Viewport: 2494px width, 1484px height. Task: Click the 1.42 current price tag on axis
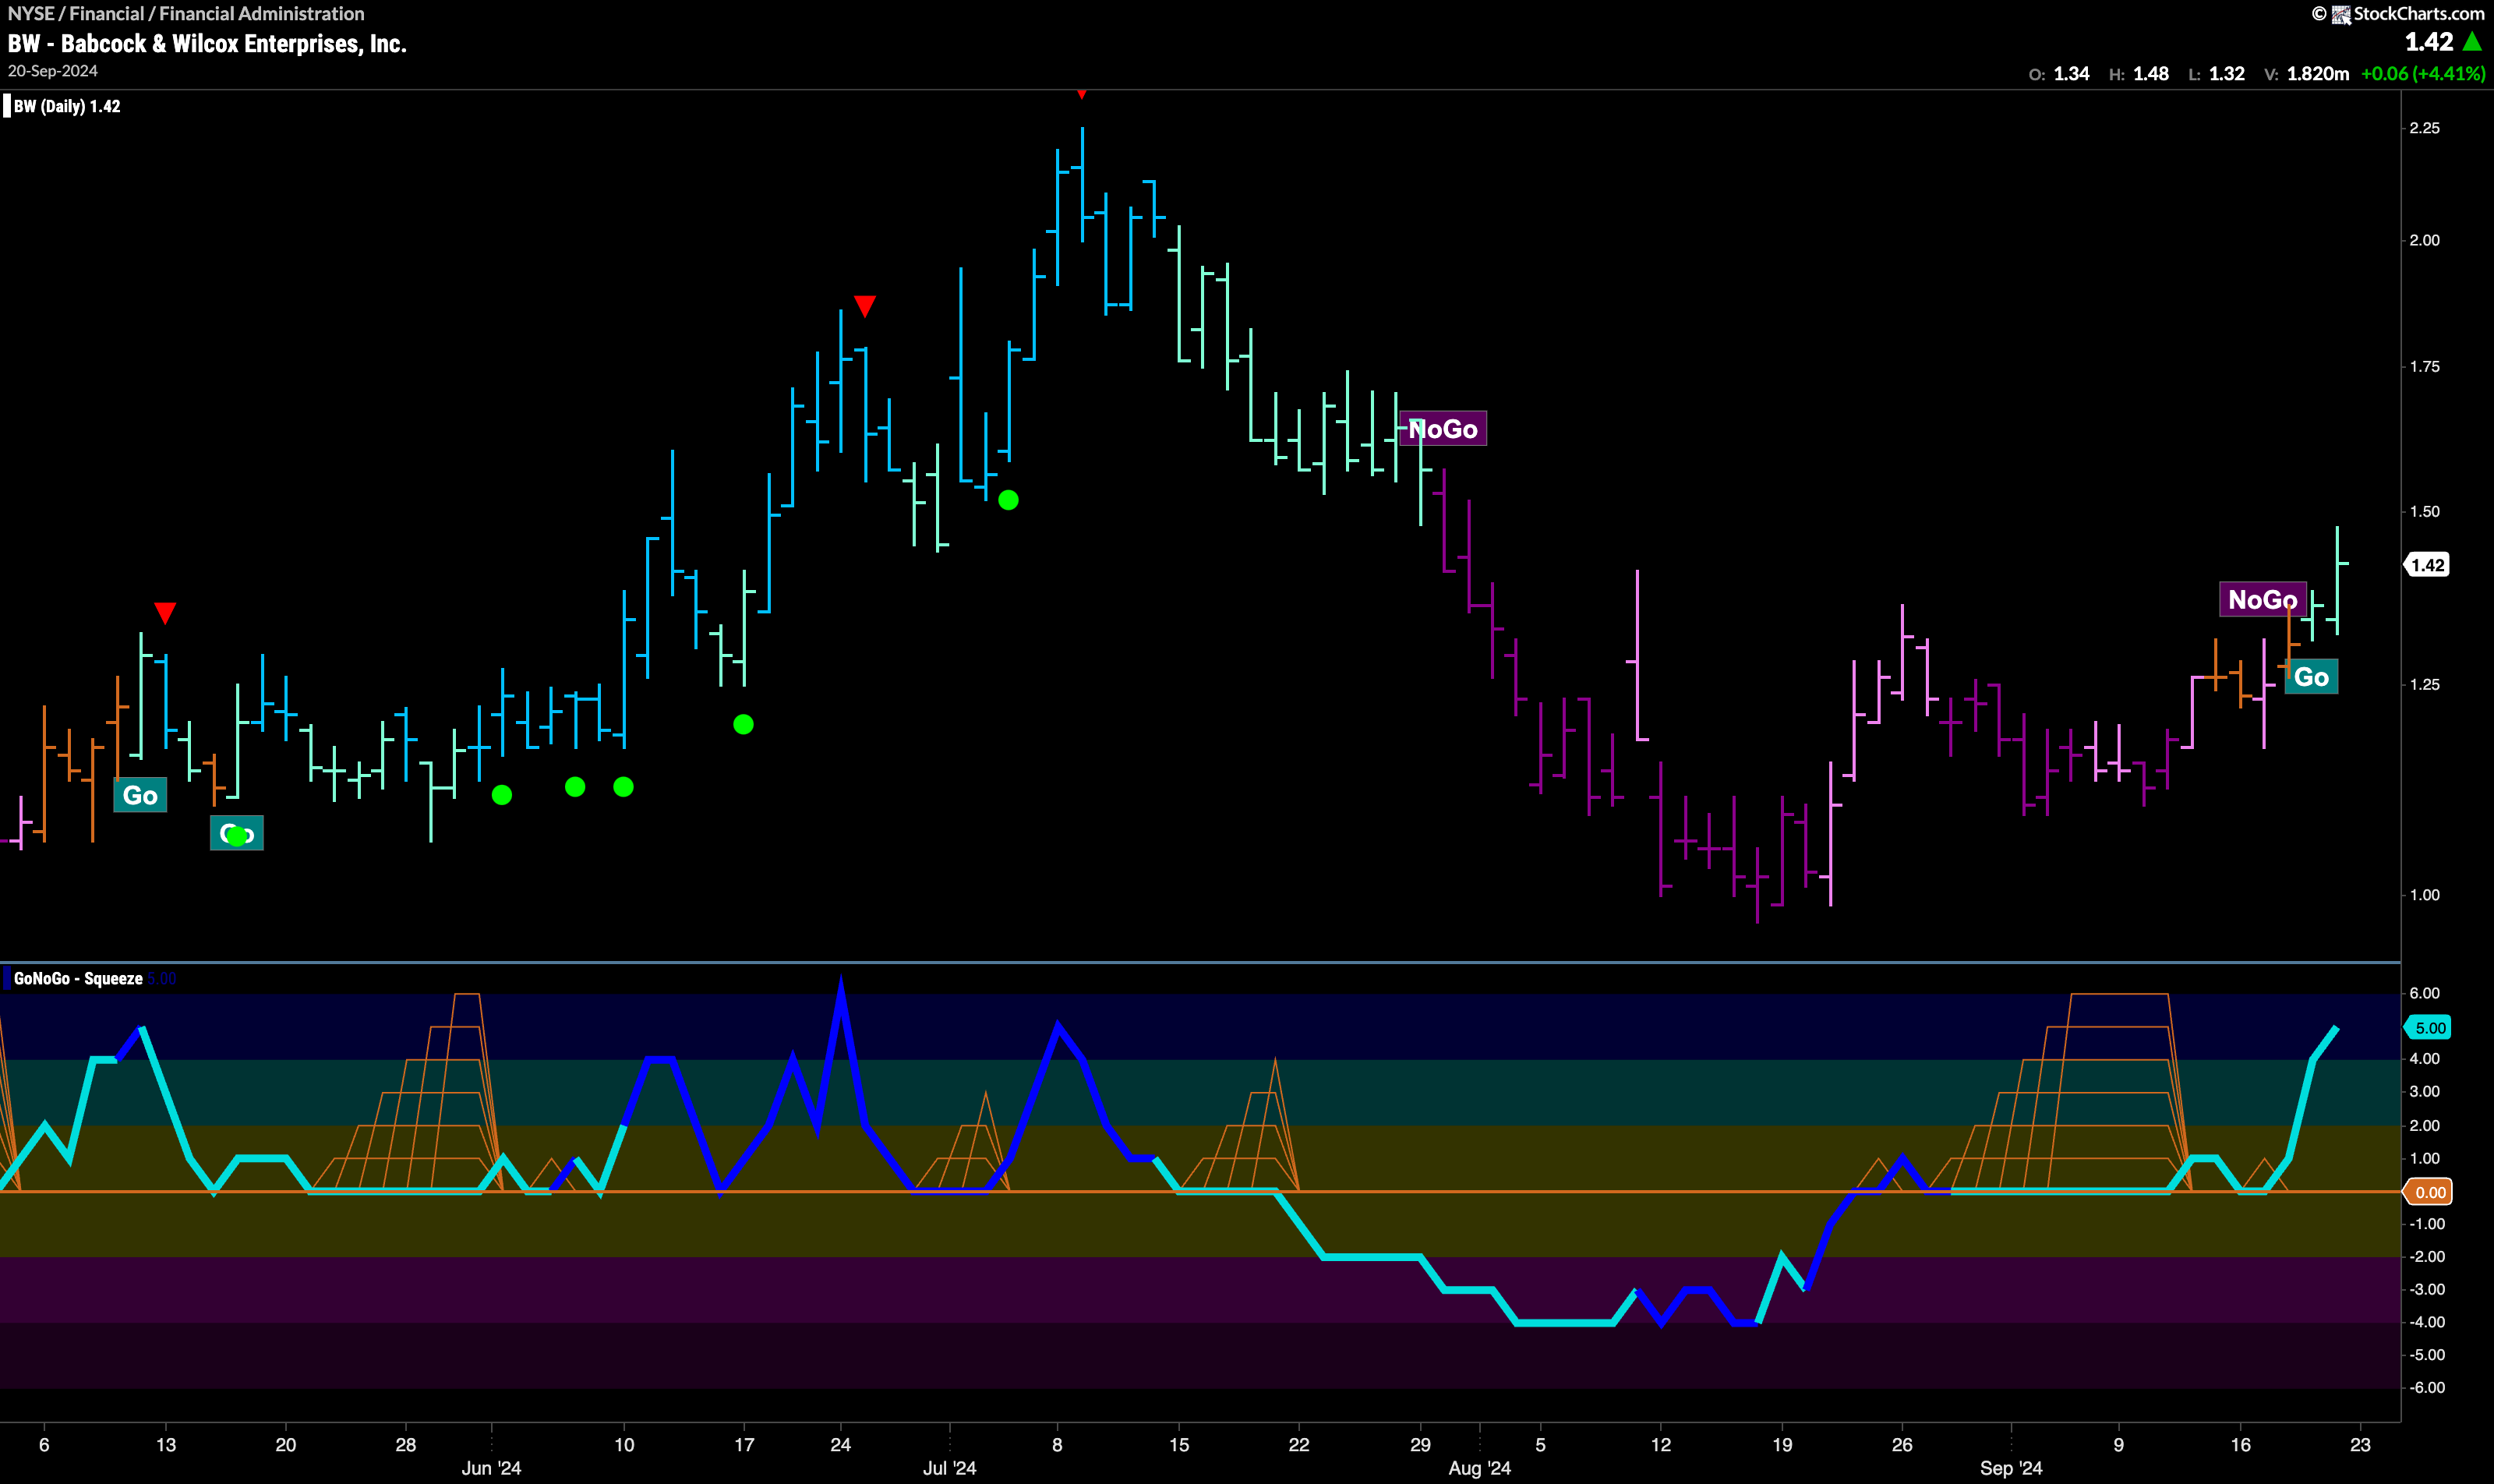pos(2427,565)
